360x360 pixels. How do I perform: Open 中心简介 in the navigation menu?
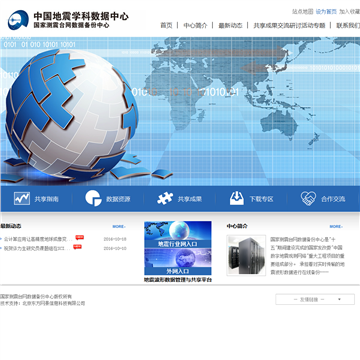195,25
